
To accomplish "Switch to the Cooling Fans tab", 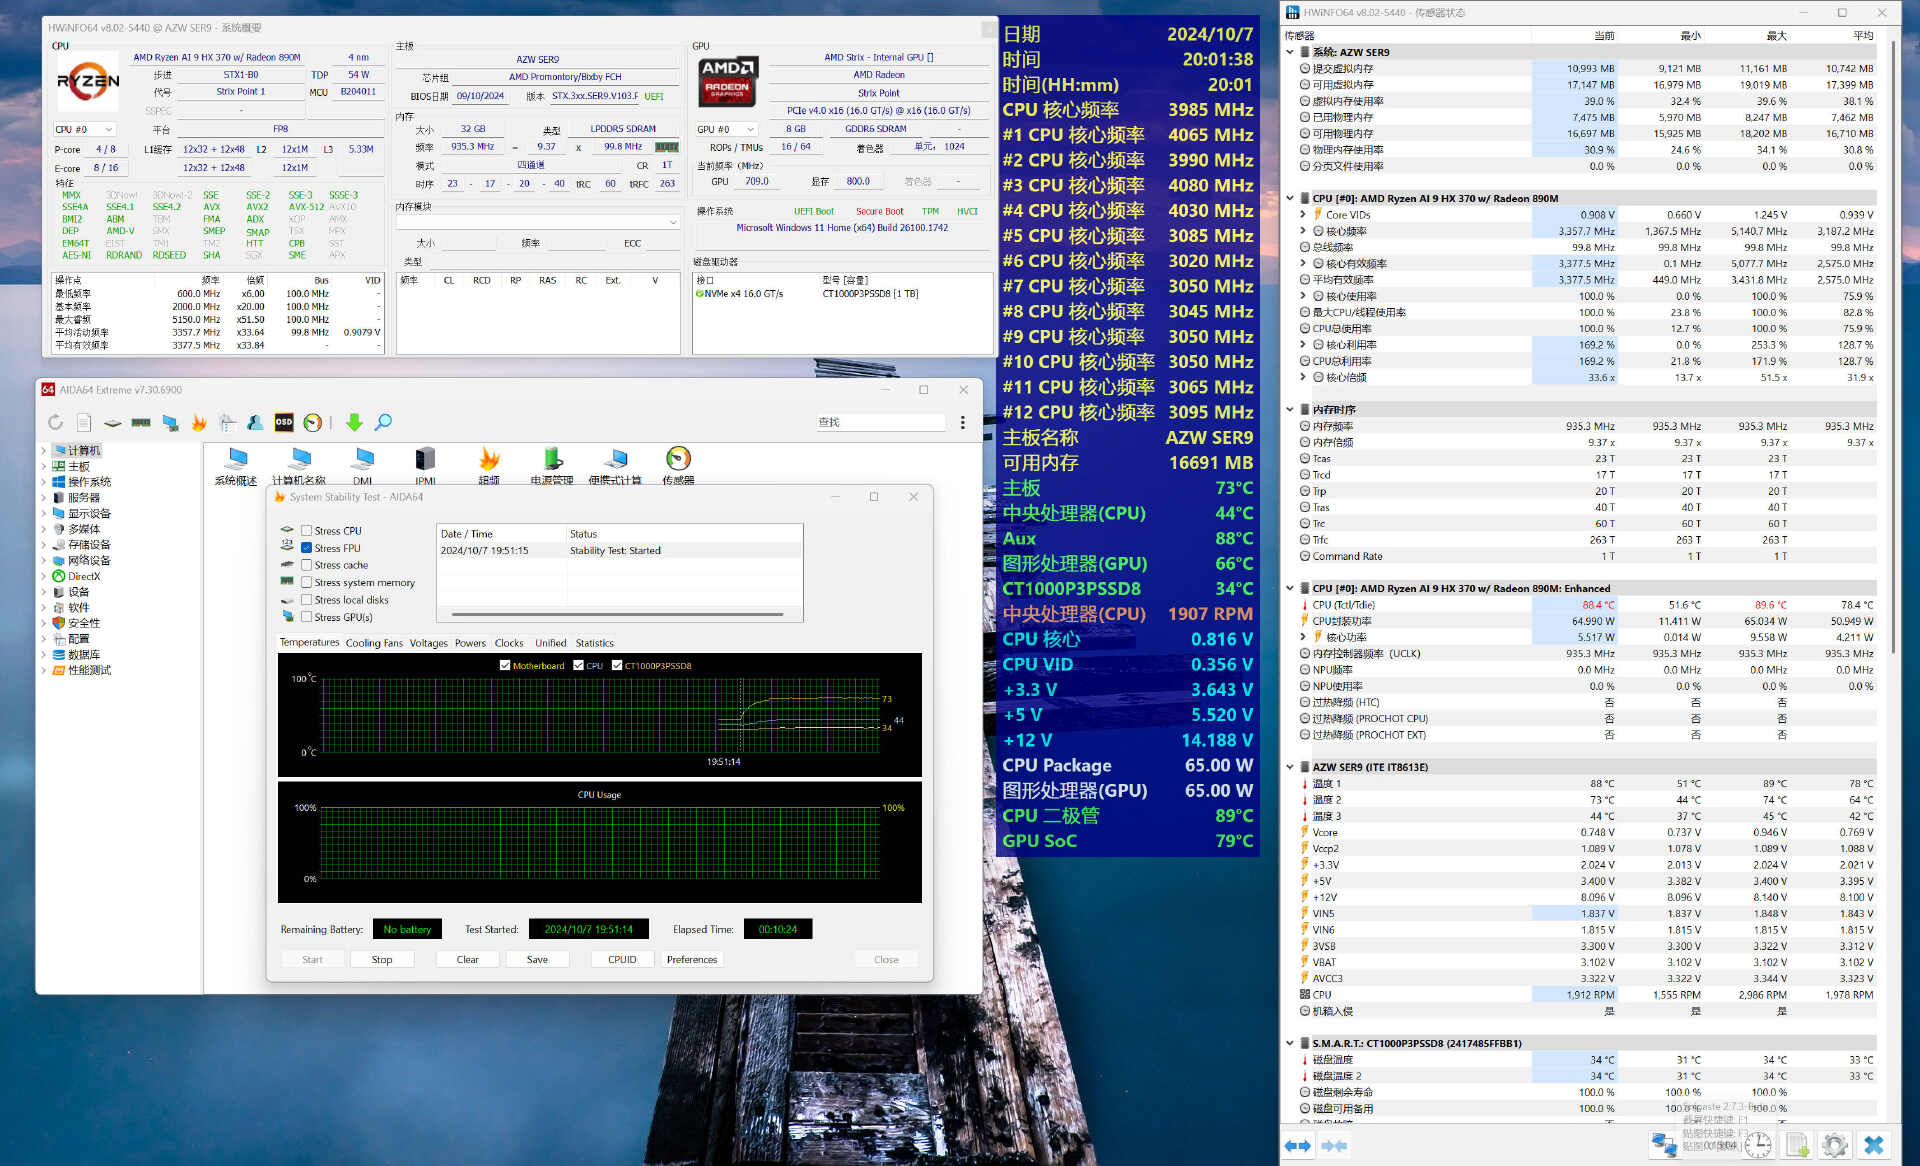I will point(374,643).
